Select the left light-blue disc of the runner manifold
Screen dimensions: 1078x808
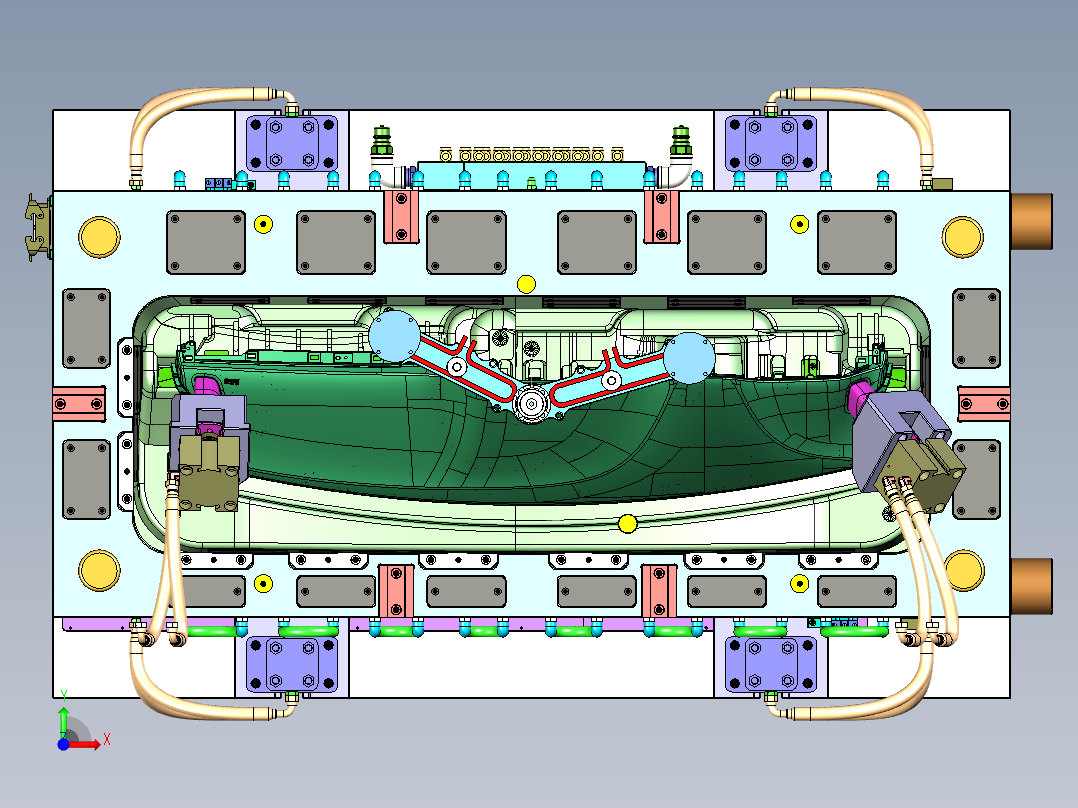coord(394,336)
